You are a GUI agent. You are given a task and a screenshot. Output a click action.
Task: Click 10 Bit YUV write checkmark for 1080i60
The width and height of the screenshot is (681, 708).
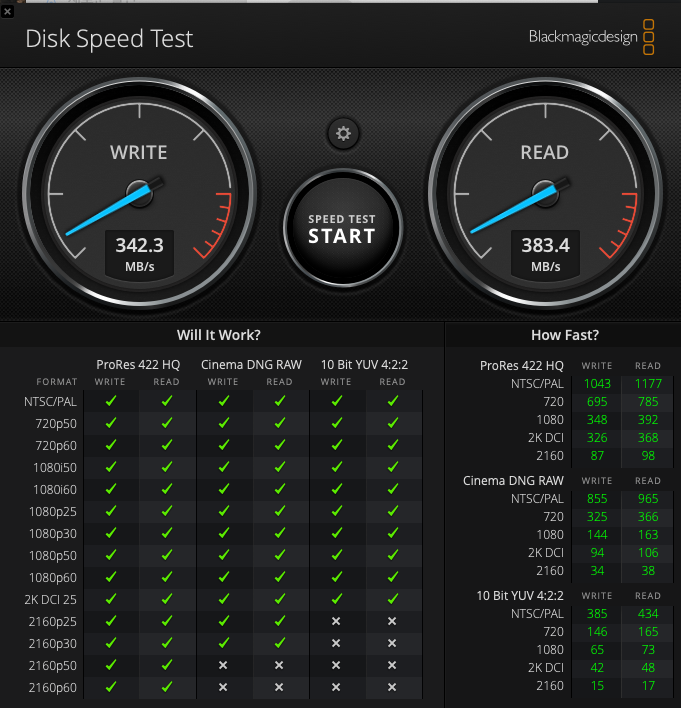click(336, 489)
